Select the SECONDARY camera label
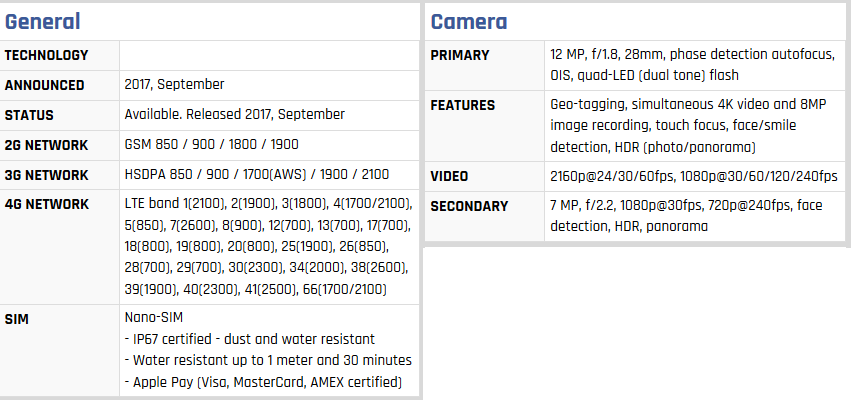The image size is (851, 400). (x=469, y=206)
